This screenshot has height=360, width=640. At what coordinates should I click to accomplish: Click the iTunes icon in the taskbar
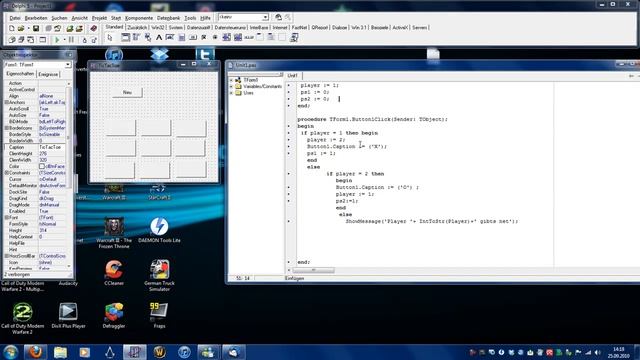pos(184,352)
